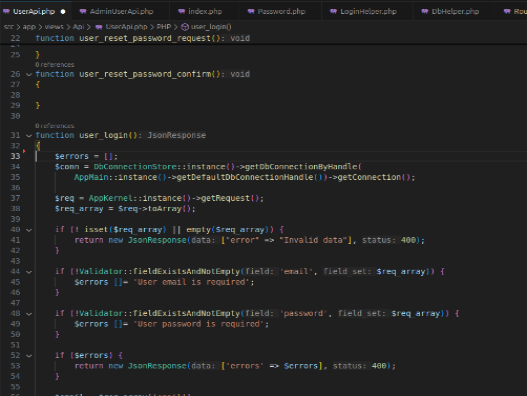Screen dimensions: 527x396
Task: Click 'user_reset_password_confirm' function name on line 26
Action: pyautogui.click(x=145, y=74)
